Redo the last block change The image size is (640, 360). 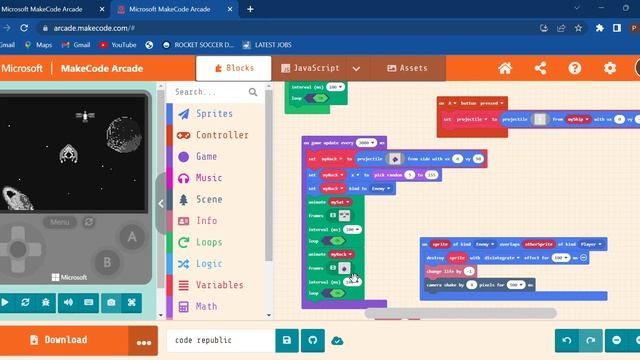[590, 340]
